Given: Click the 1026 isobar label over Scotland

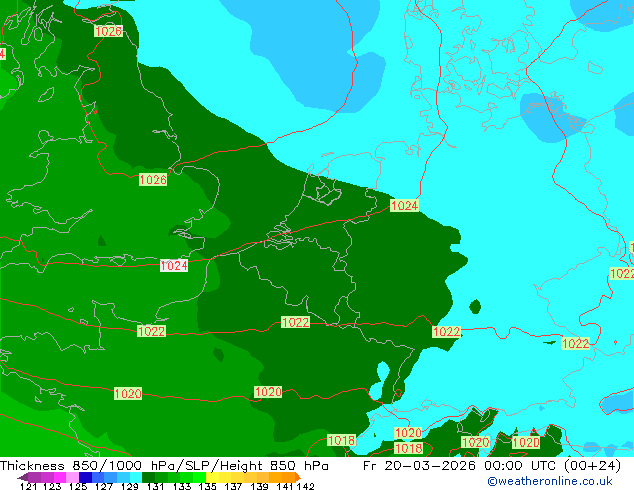Looking at the screenshot, I should coord(108,31).
